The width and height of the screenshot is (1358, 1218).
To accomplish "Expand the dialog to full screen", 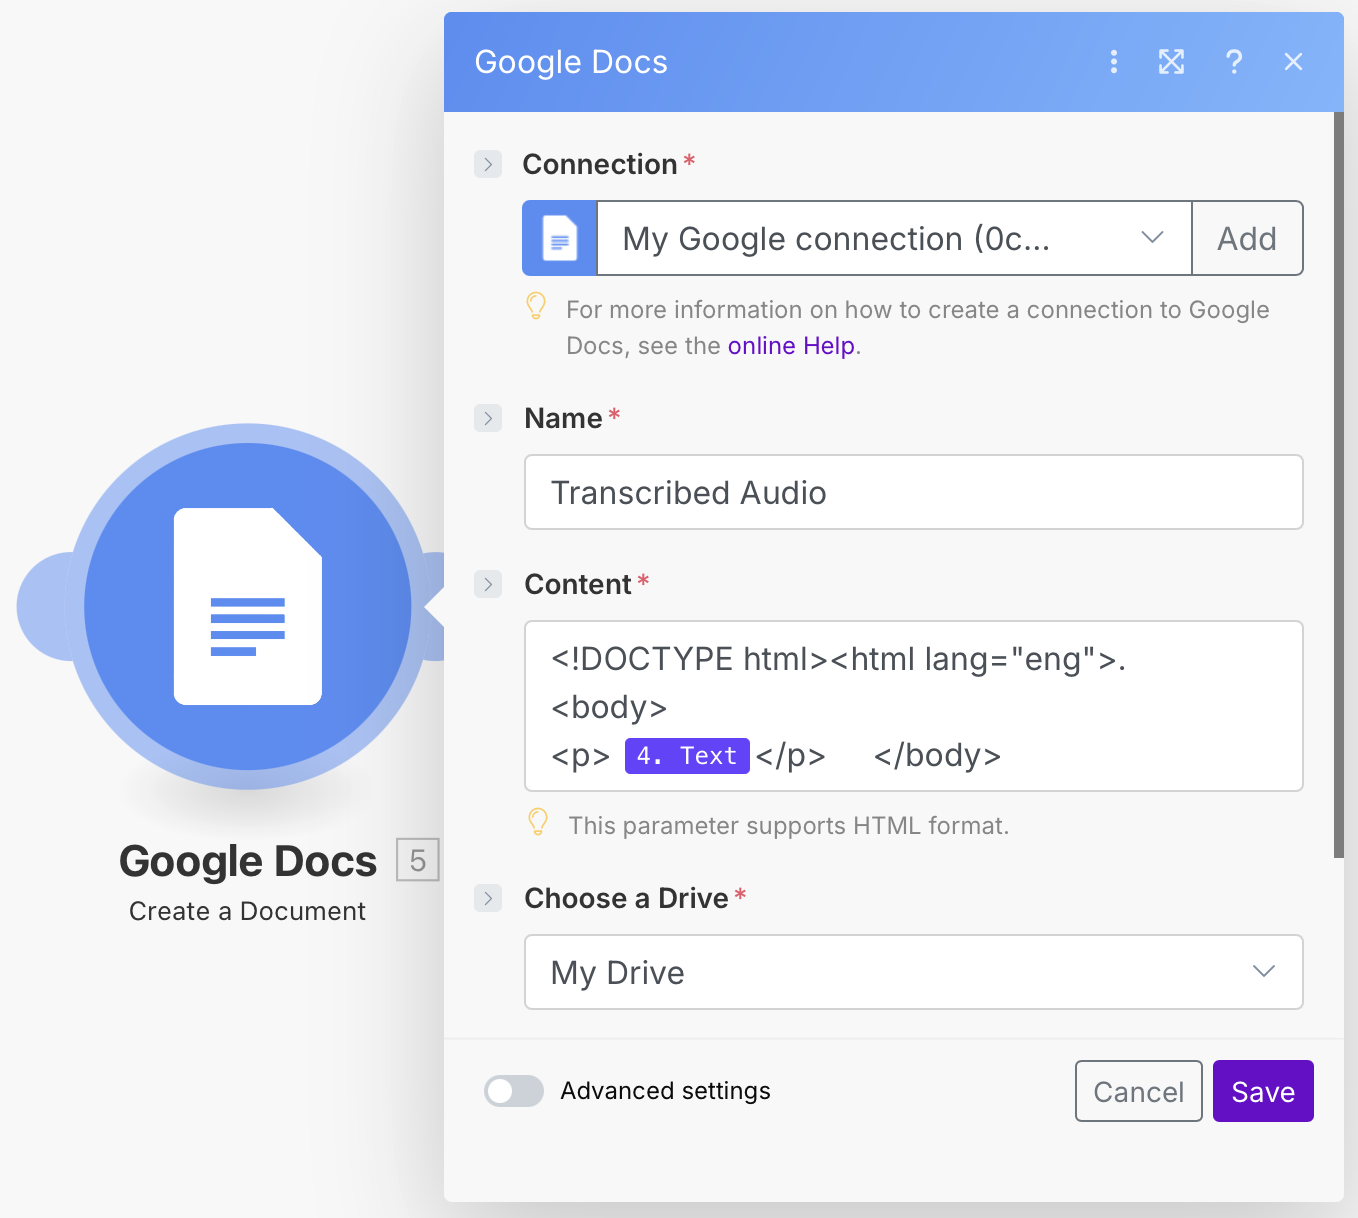I will click(x=1171, y=62).
